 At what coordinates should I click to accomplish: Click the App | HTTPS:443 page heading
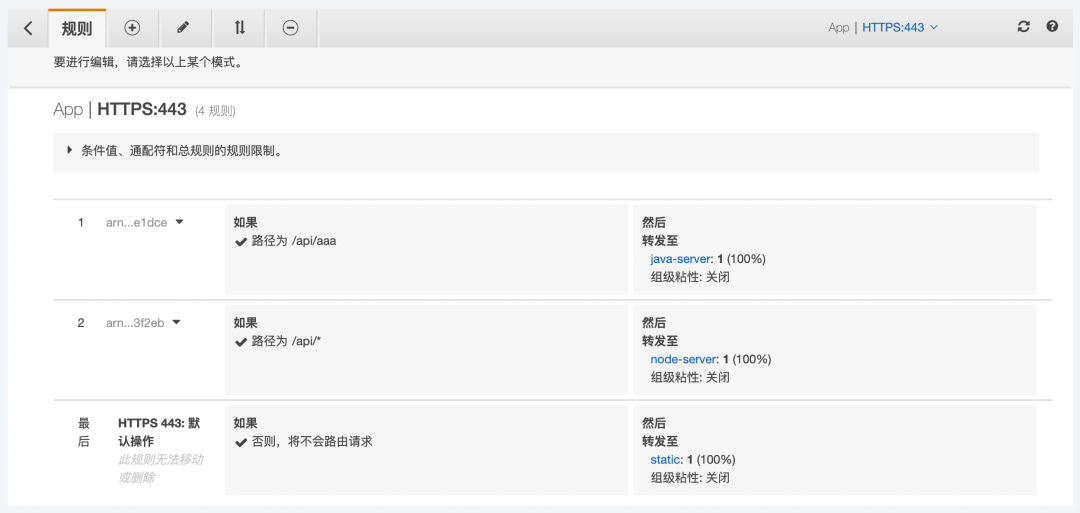click(120, 109)
